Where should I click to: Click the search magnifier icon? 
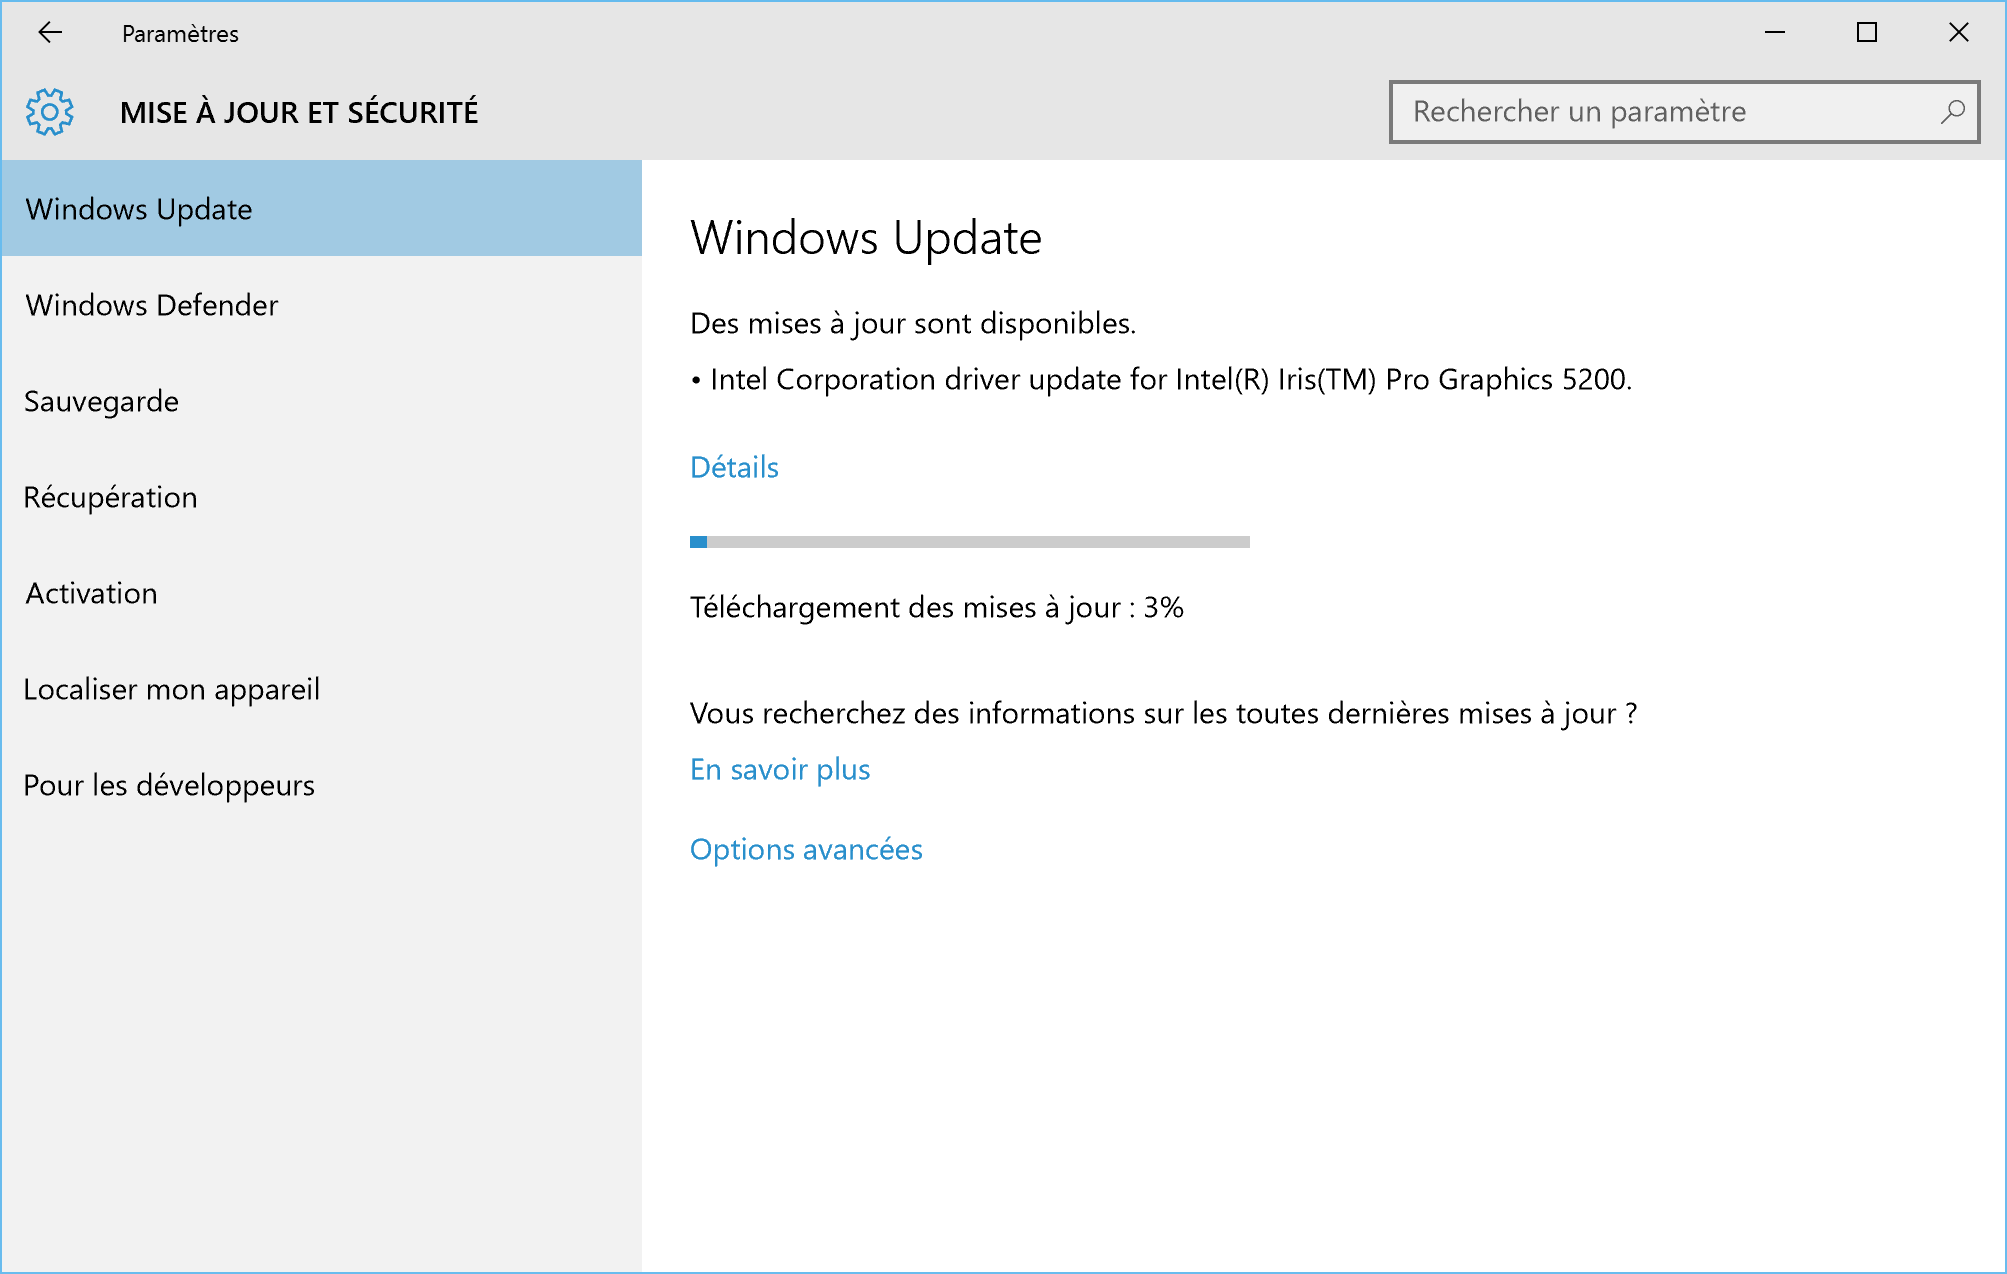(x=1952, y=111)
